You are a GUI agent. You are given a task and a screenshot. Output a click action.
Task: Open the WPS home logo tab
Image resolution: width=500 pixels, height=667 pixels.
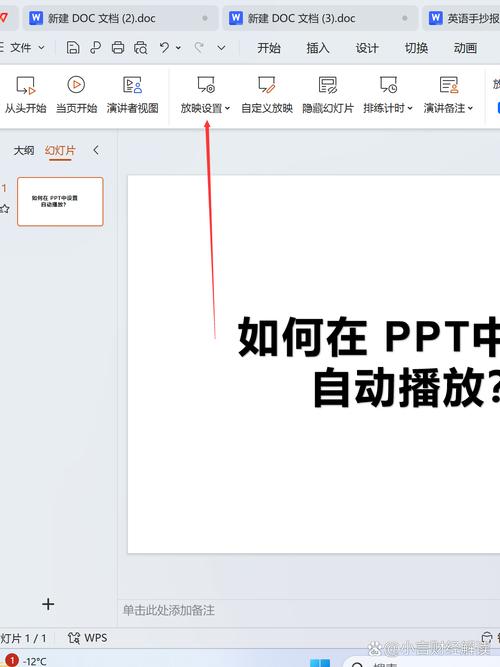point(4,18)
